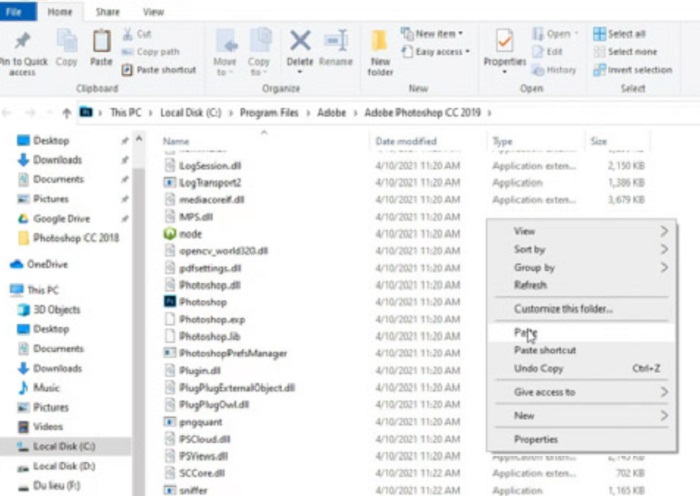Expand Give access to submenu
The width and height of the screenshot is (700, 496).
coord(581,392)
